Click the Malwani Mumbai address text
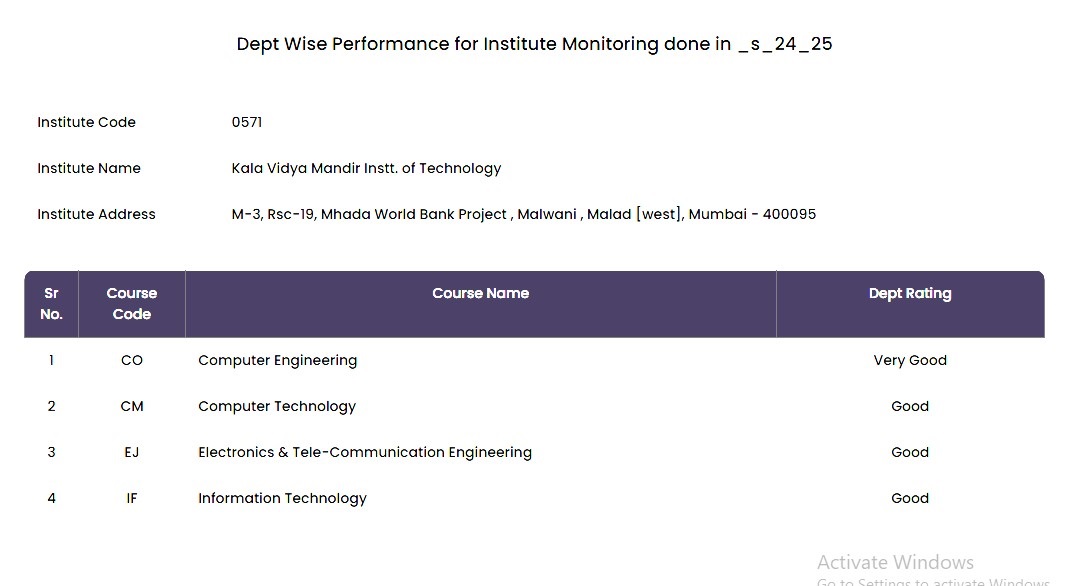 [523, 214]
